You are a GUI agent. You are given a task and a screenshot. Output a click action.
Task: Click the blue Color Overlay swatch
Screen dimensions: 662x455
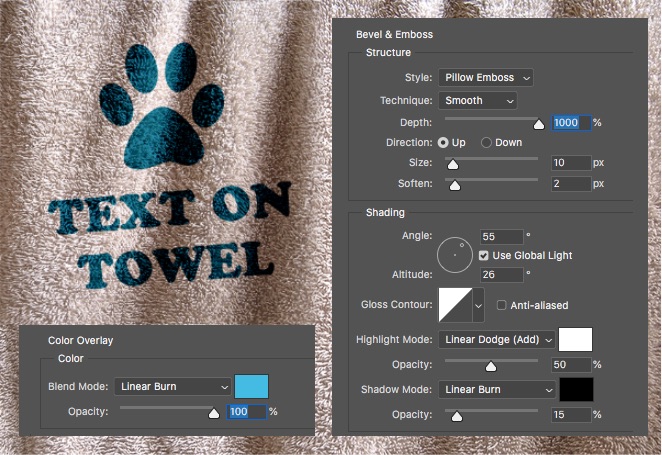tap(251, 386)
